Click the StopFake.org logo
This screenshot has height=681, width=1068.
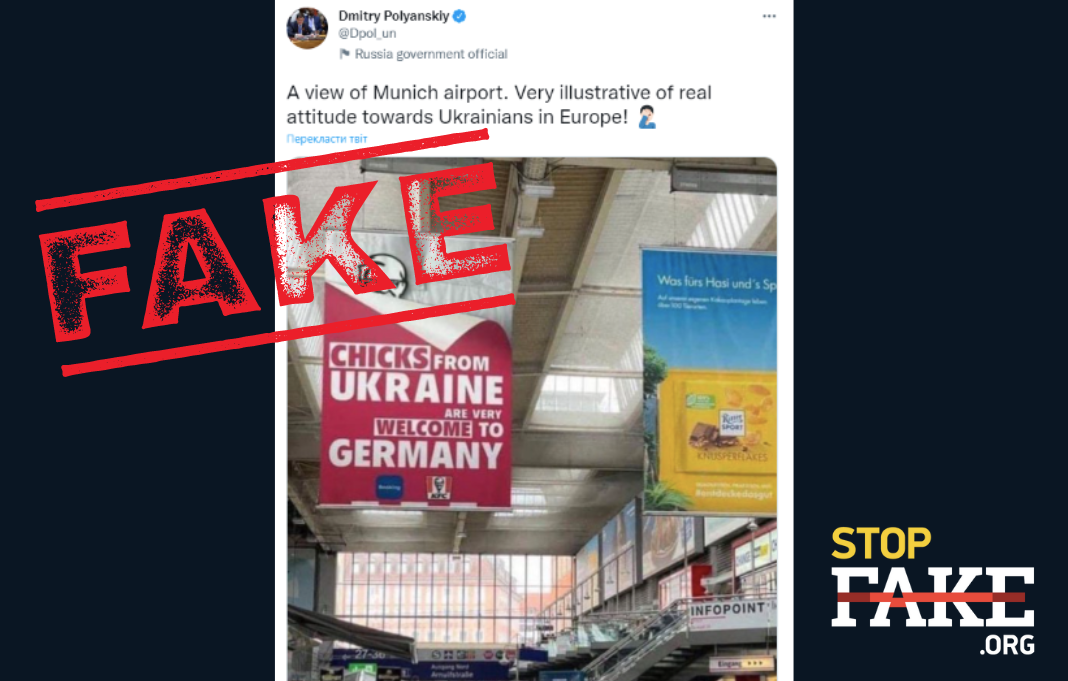(932, 590)
